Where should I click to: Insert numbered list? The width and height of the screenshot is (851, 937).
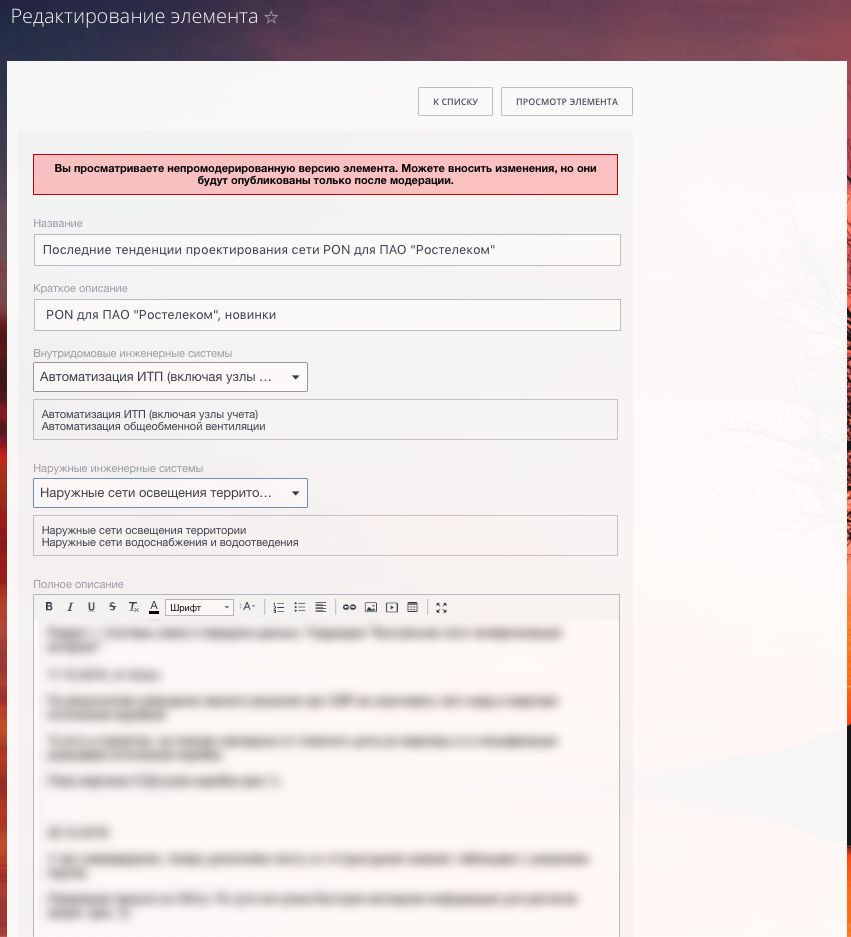pyautogui.click(x=279, y=607)
